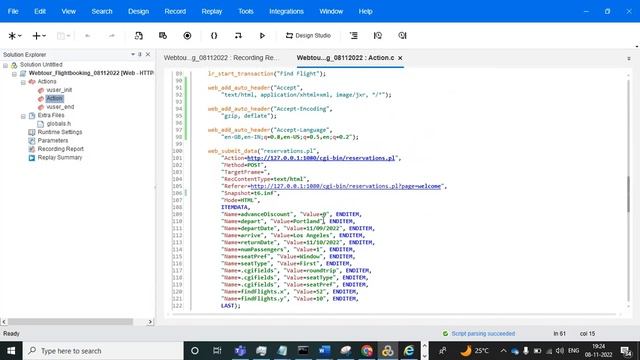Screen dimensions: 640x360
Task: Open the editor tab list dropdown
Action: (629, 59)
